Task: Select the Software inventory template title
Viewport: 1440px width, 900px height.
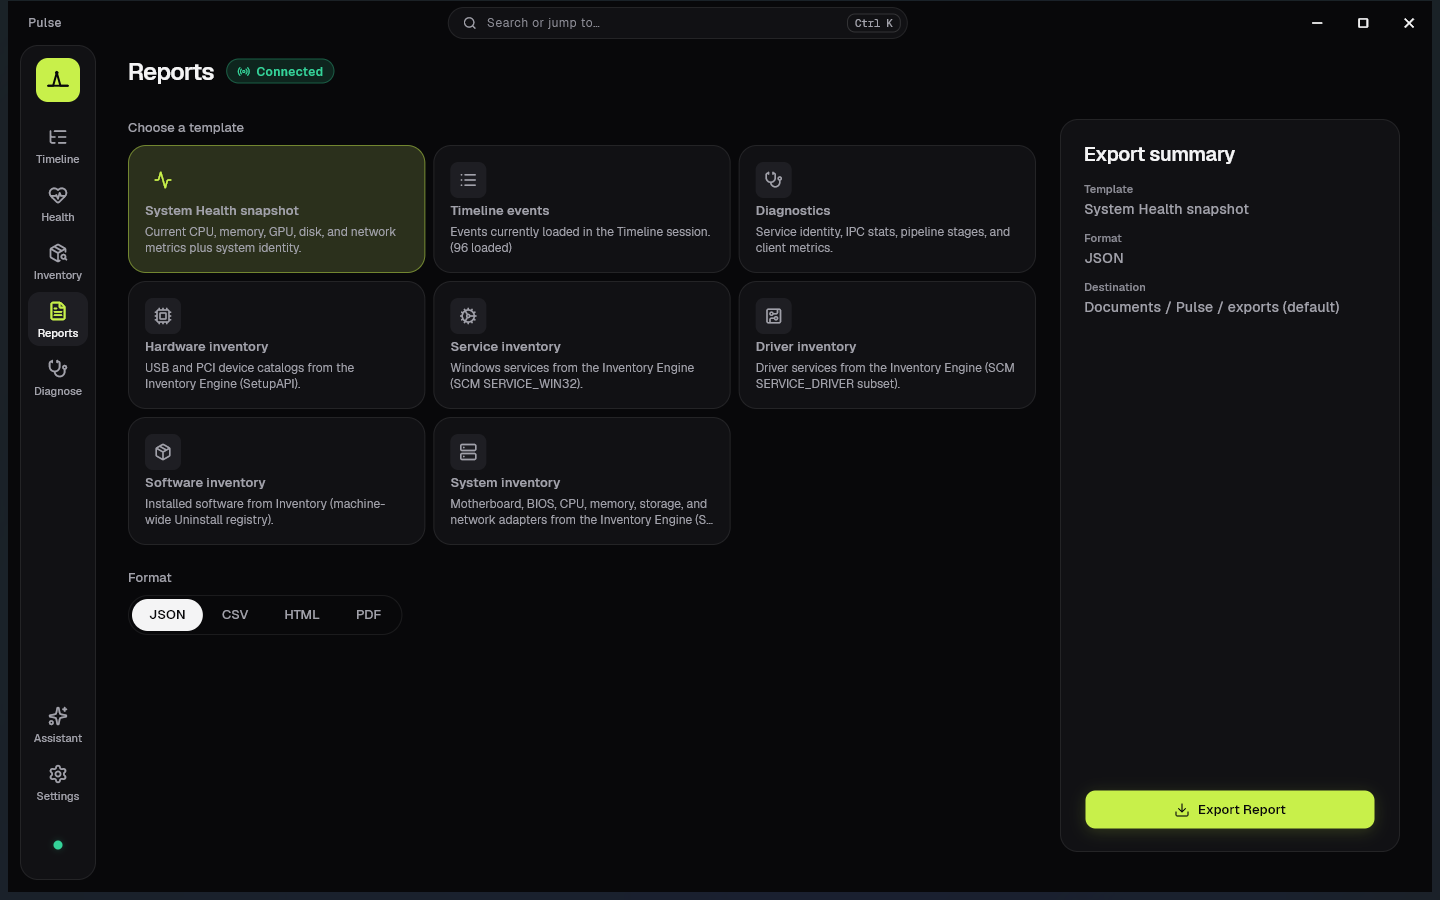Action: click(205, 483)
